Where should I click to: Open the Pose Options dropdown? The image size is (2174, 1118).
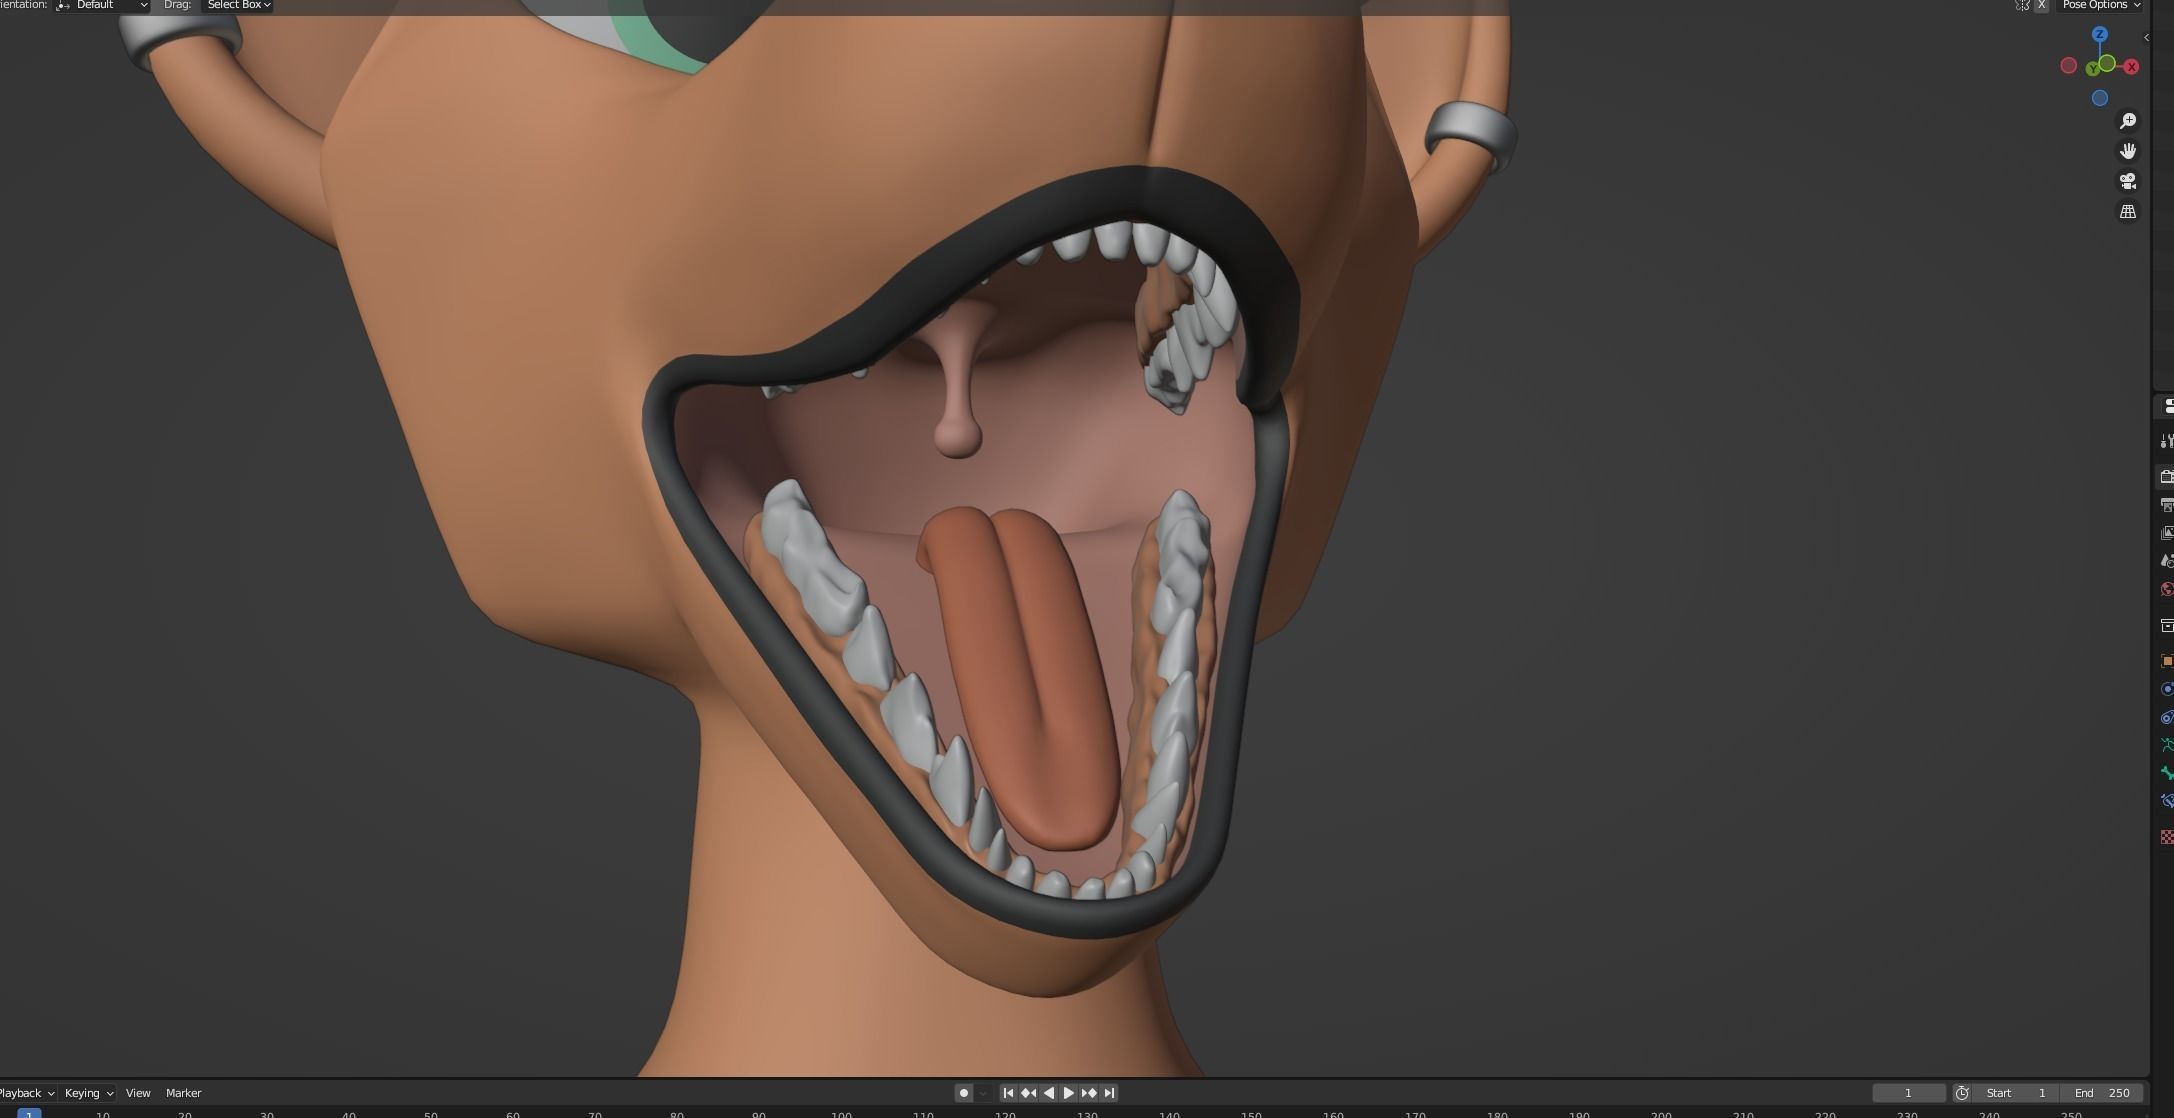pos(2101,5)
